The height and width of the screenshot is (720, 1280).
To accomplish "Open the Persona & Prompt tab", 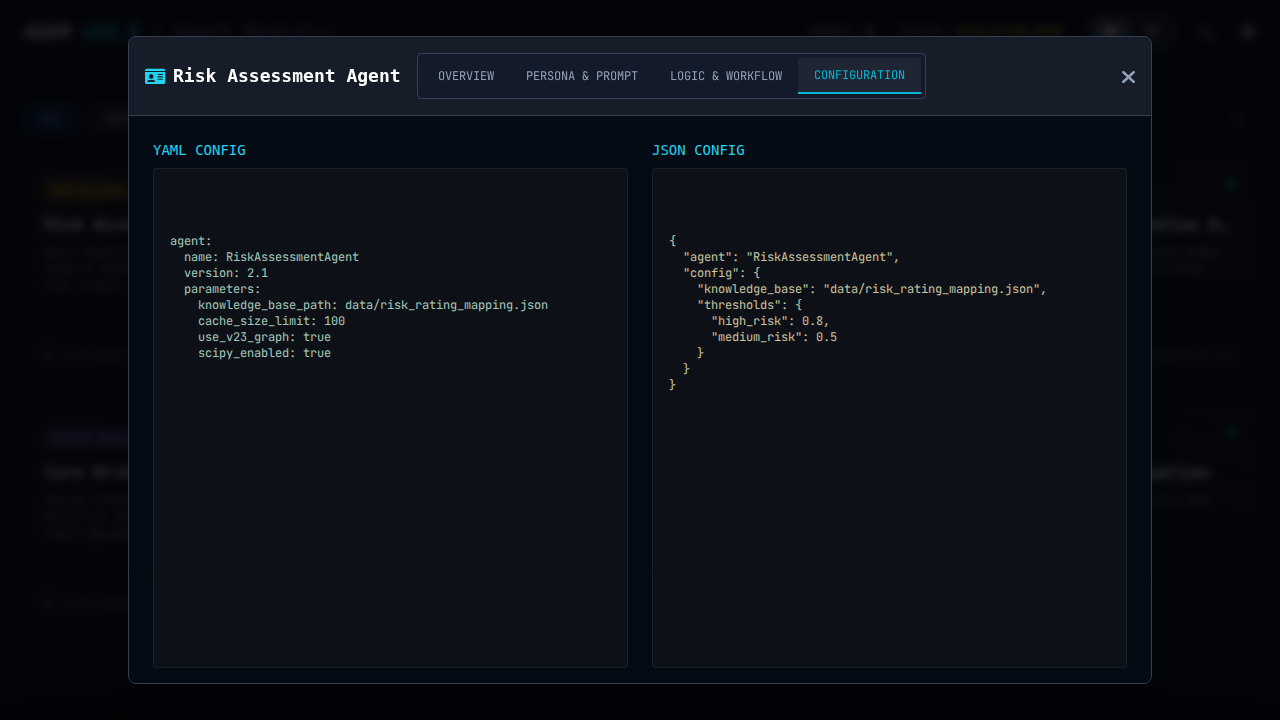I will coord(582,76).
